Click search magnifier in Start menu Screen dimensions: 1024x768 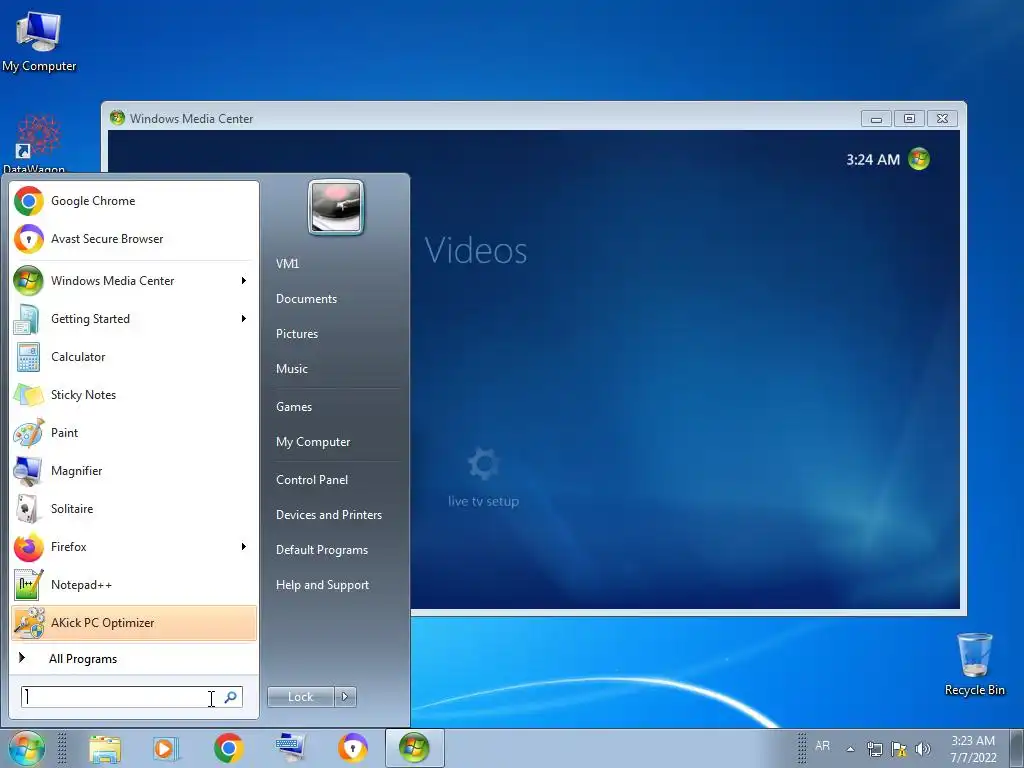point(231,697)
